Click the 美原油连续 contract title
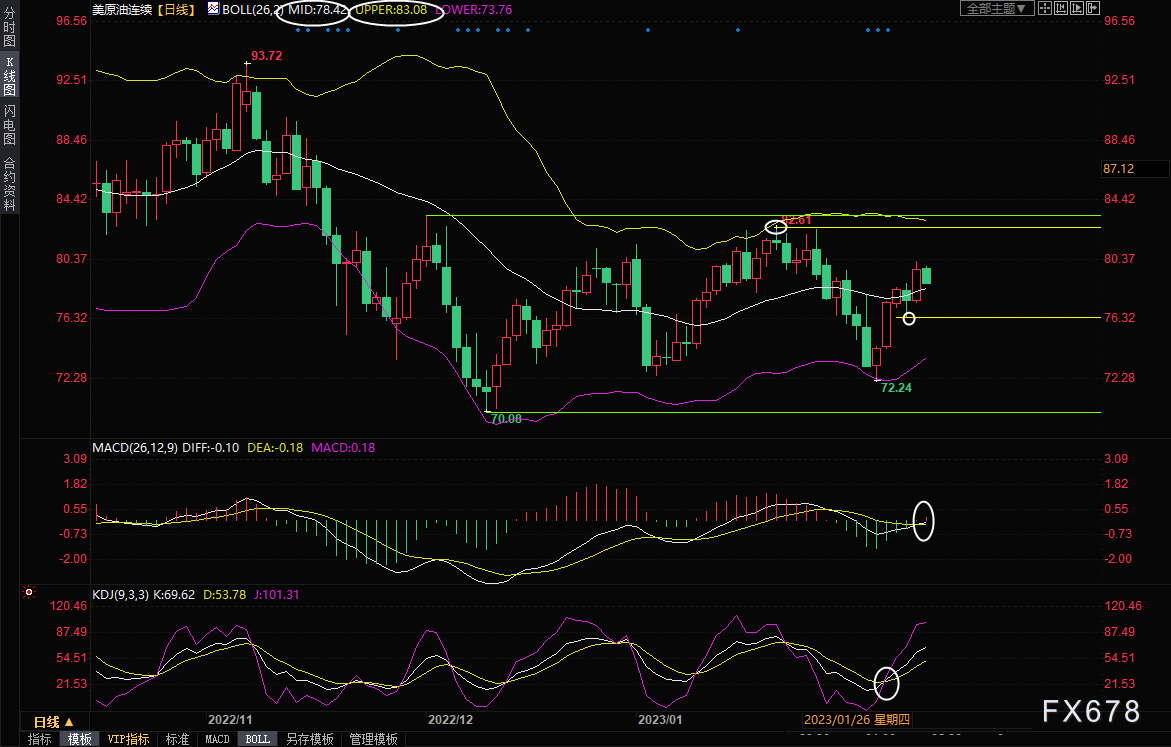 pyautogui.click(x=122, y=10)
